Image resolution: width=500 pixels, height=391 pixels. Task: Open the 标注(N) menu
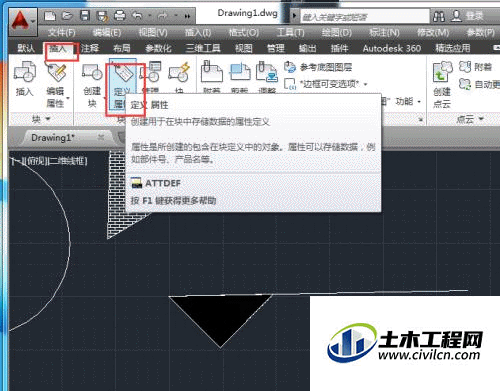click(384, 33)
